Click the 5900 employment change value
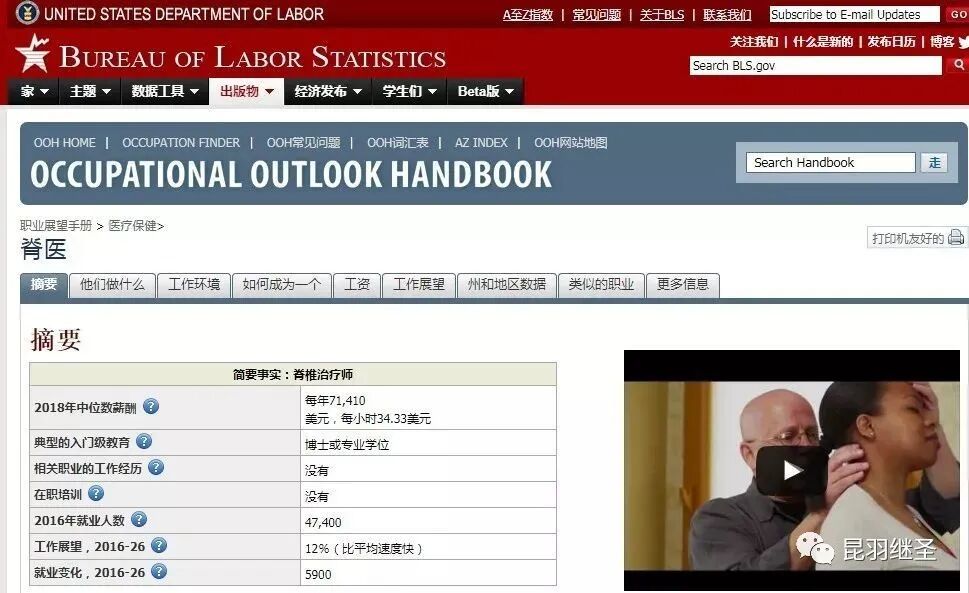Screen dimensions: 969x593 click(x=318, y=574)
